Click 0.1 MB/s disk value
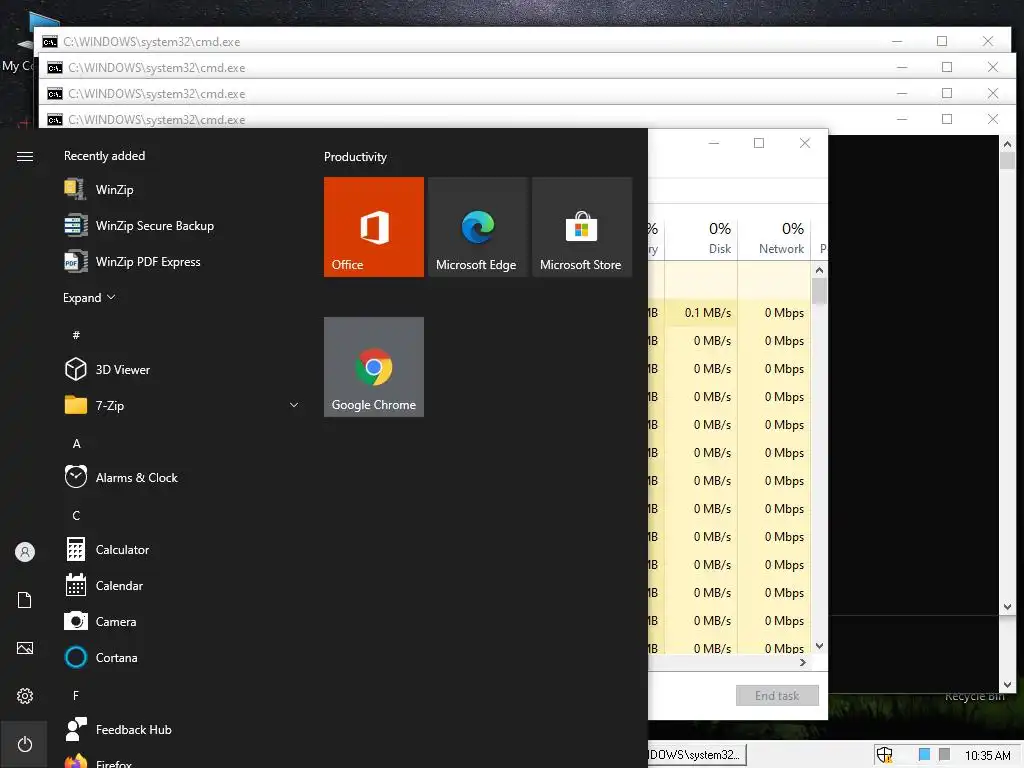This screenshot has width=1024, height=768. (x=708, y=313)
